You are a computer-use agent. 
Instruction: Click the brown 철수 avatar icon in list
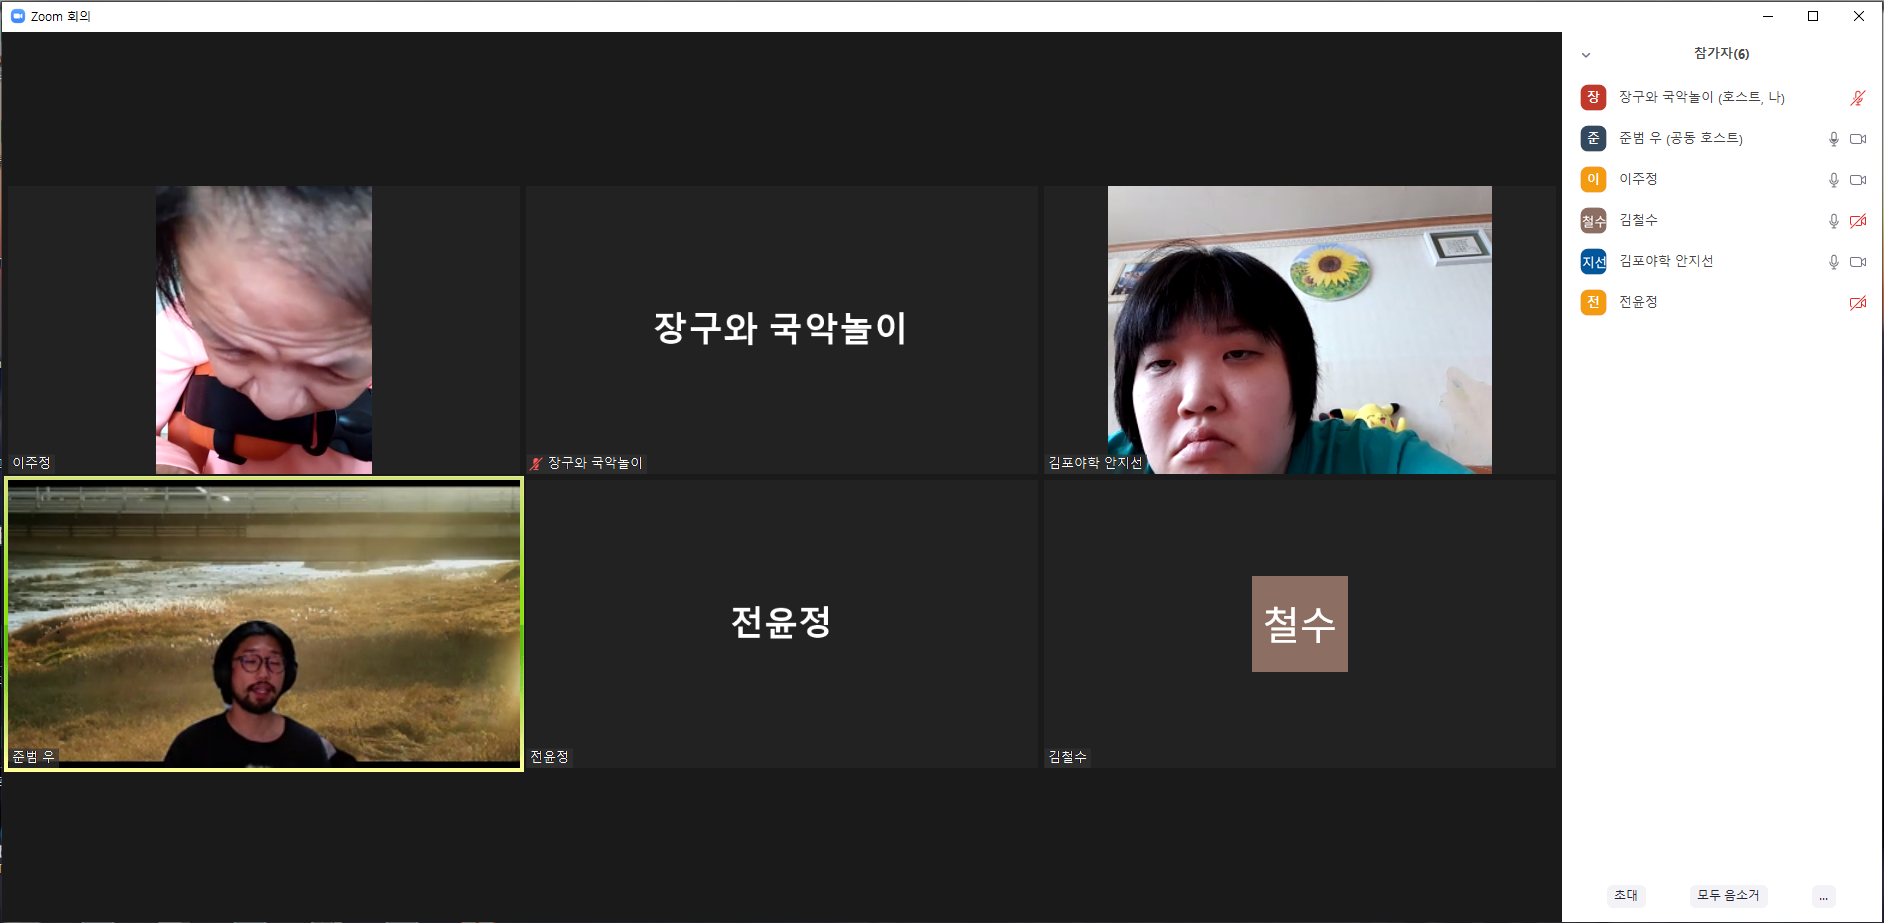pyautogui.click(x=1593, y=220)
